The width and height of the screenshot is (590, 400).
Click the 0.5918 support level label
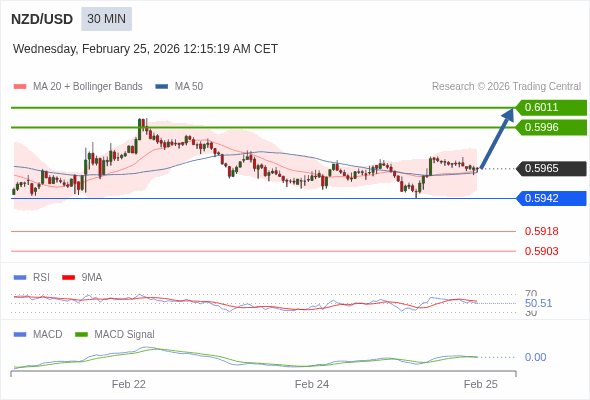(x=541, y=231)
